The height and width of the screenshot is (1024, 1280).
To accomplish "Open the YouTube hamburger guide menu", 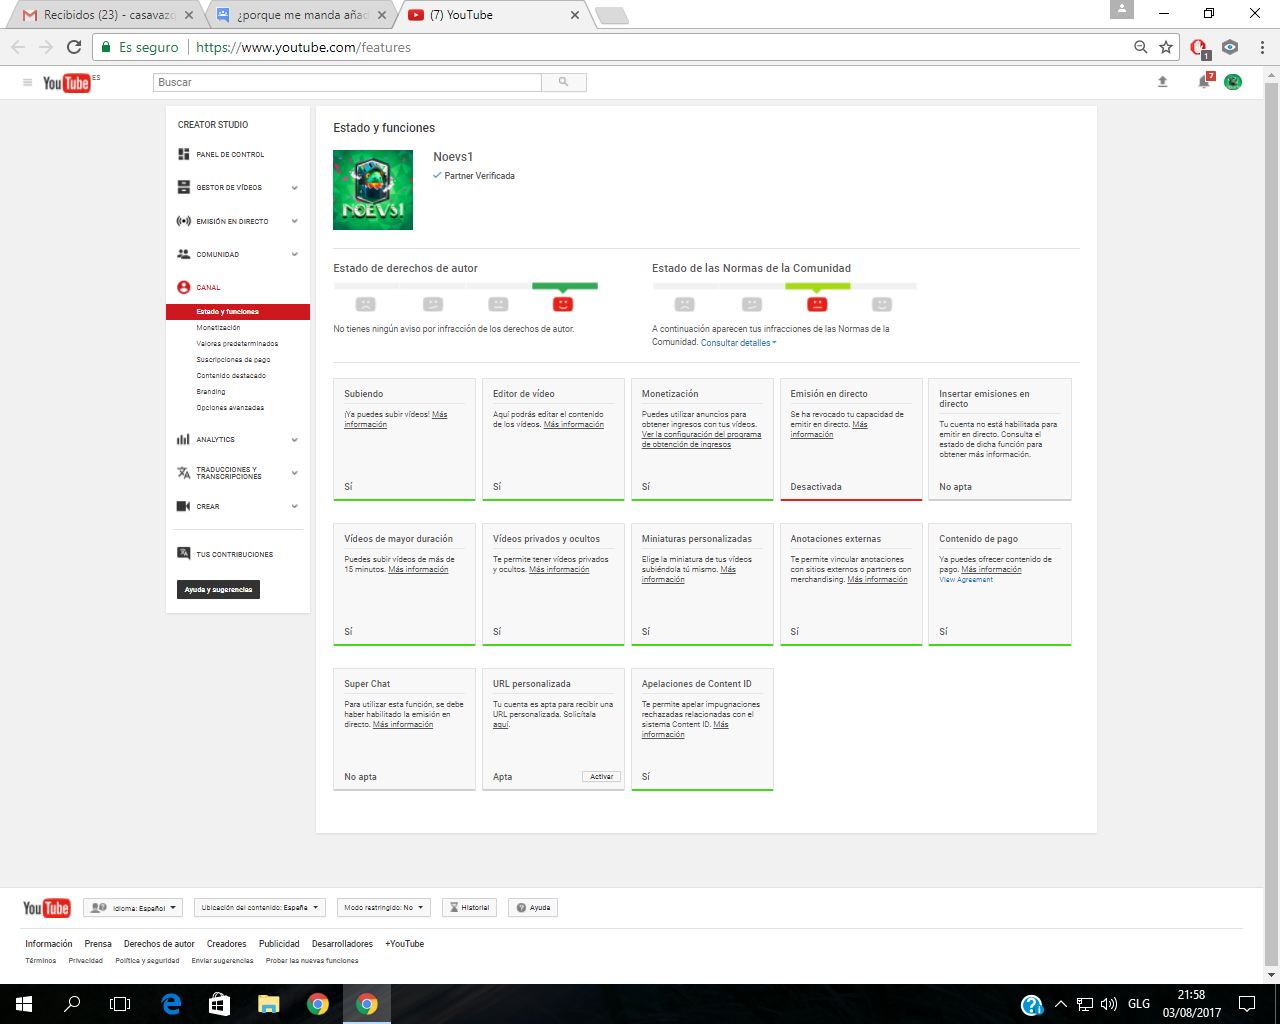I will [x=27, y=82].
